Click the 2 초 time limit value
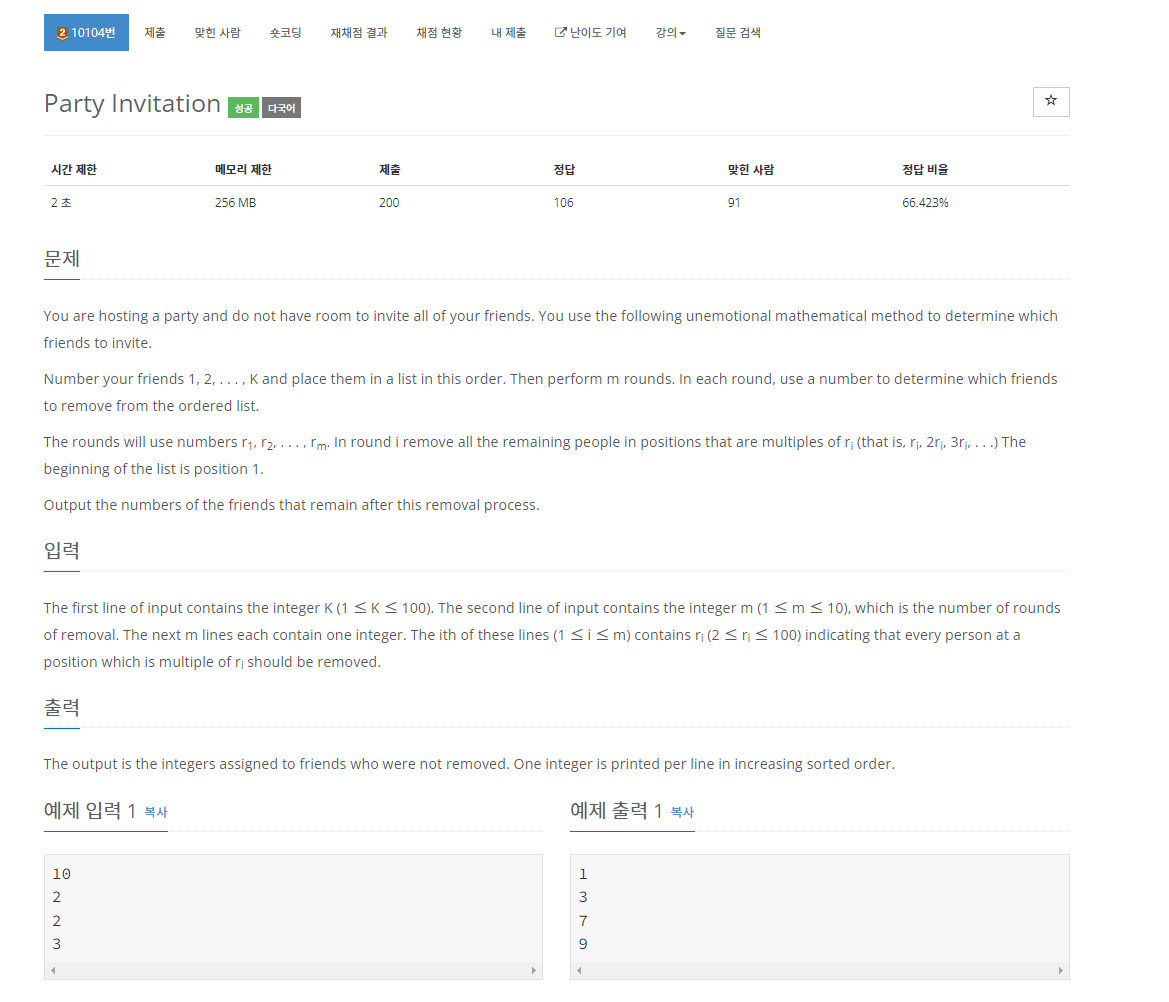This screenshot has height=1002, width=1169. (x=61, y=203)
